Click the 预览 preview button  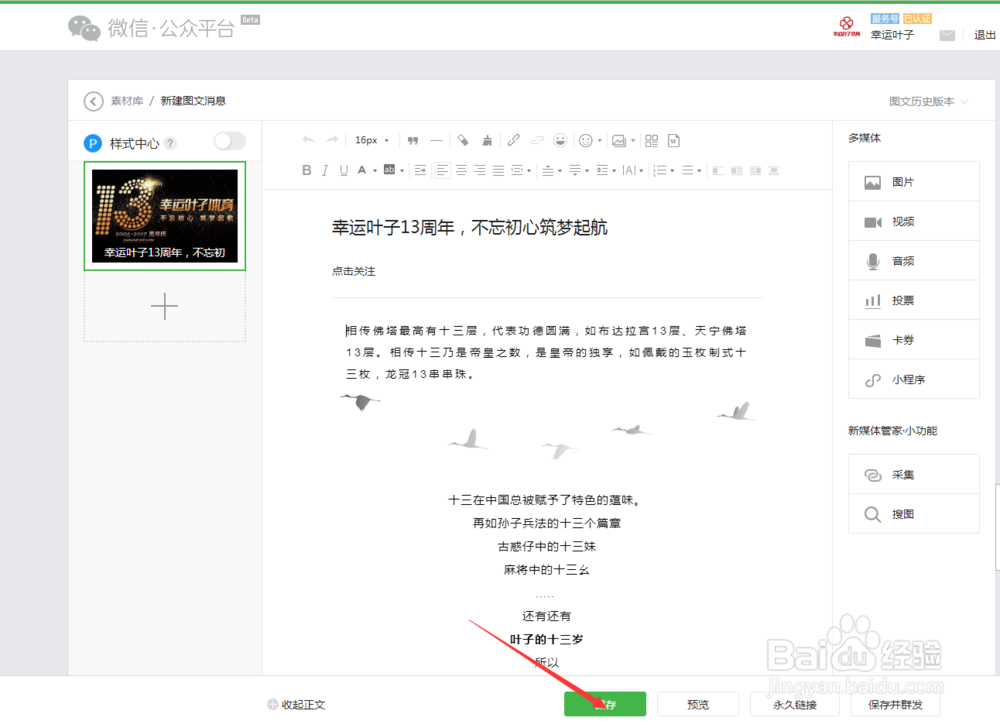tap(698, 704)
